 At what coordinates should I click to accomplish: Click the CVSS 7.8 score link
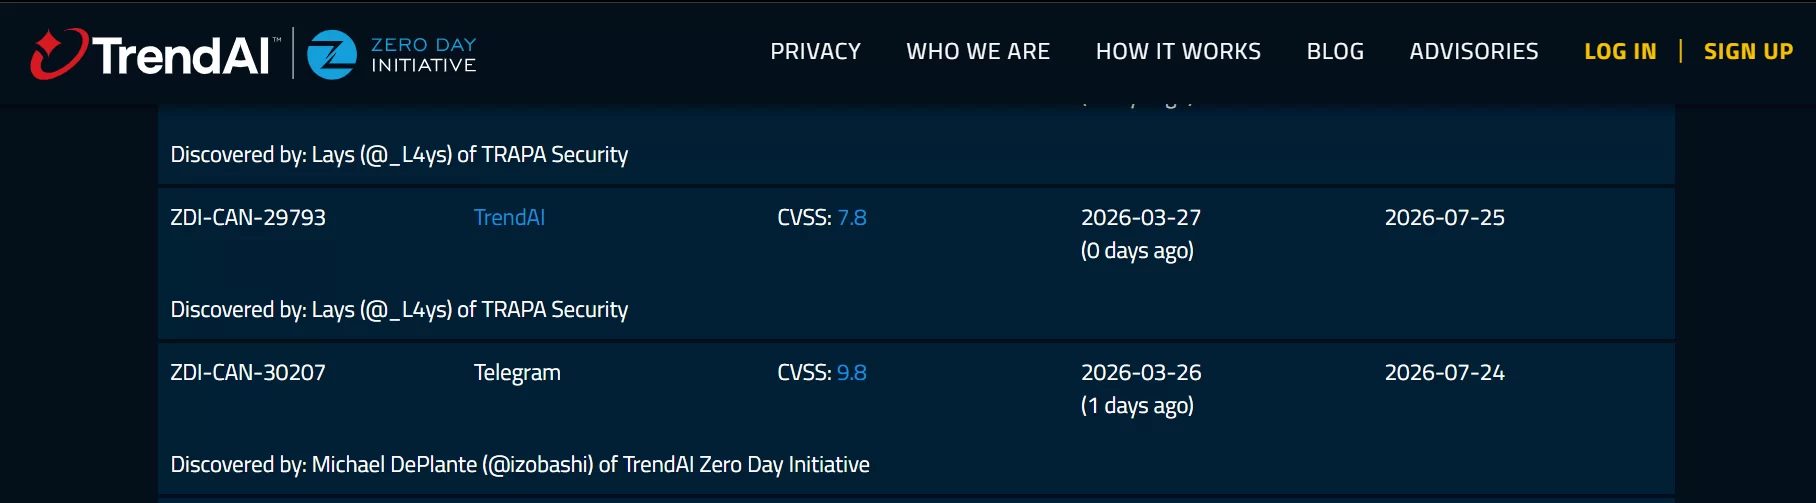[x=851, y=217]
